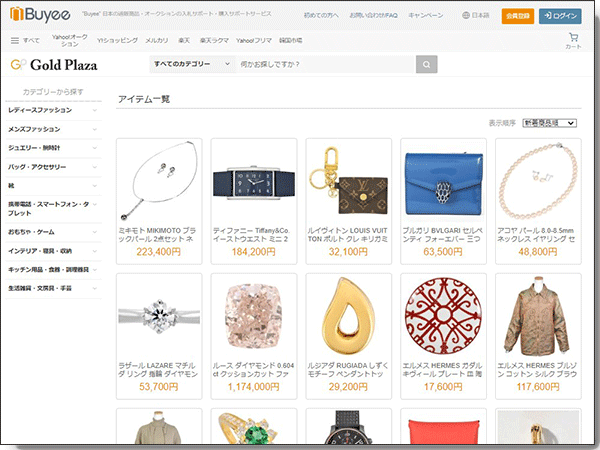This screenshot has width=600, height=450.
Task: Open the HERMES blouson jacket thumbnail
Action: (x=538, y=316)
